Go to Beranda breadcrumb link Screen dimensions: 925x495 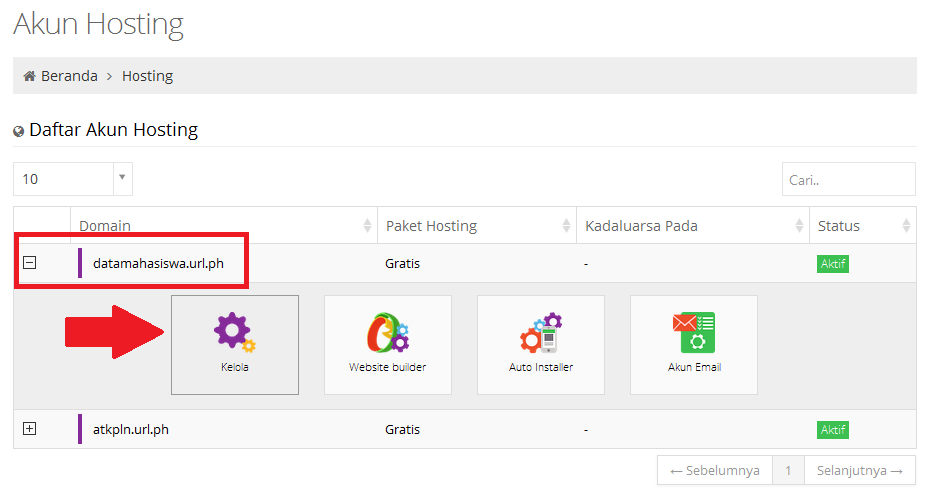(69, 76)
